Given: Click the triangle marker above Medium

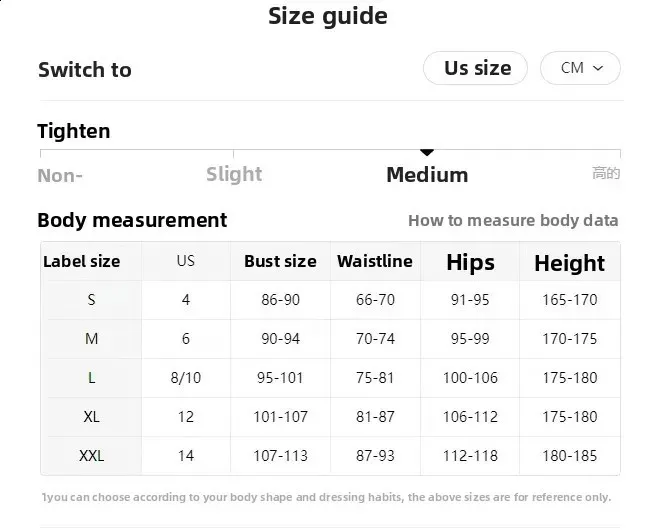Looking at the screenshot, I should click(427, 152).
